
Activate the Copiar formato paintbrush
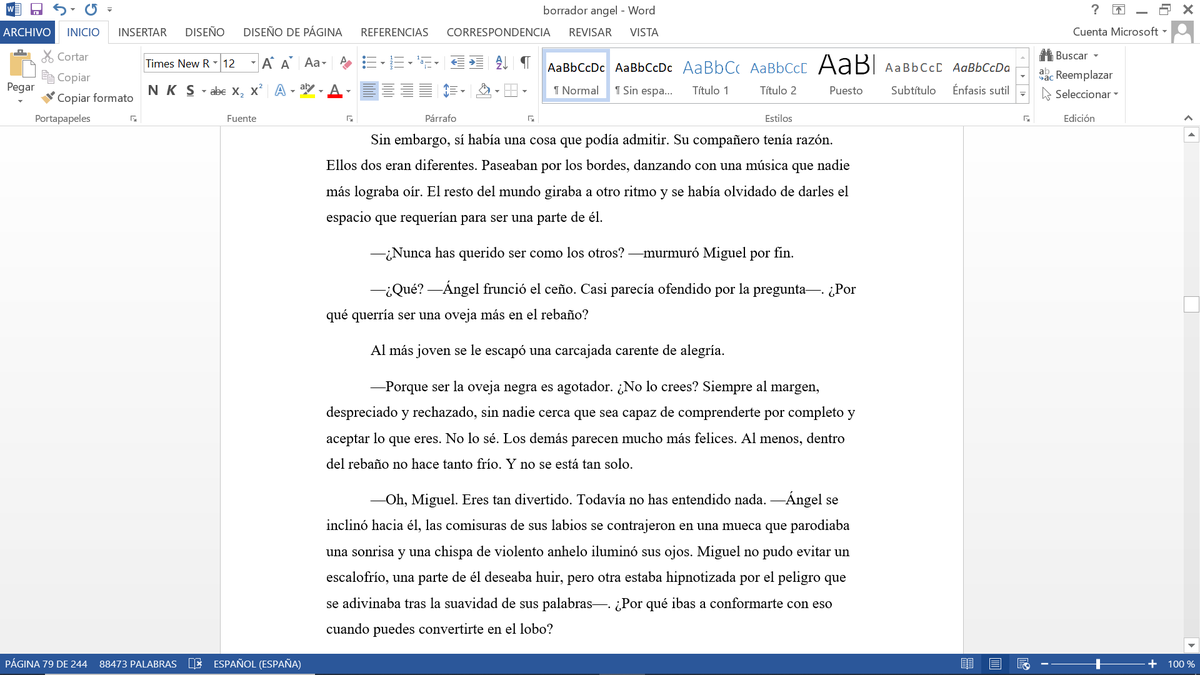(x=87, y=98)
